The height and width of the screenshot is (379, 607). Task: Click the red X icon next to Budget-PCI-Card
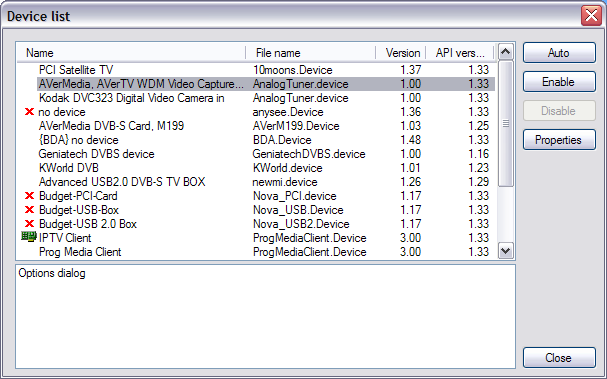29,196
